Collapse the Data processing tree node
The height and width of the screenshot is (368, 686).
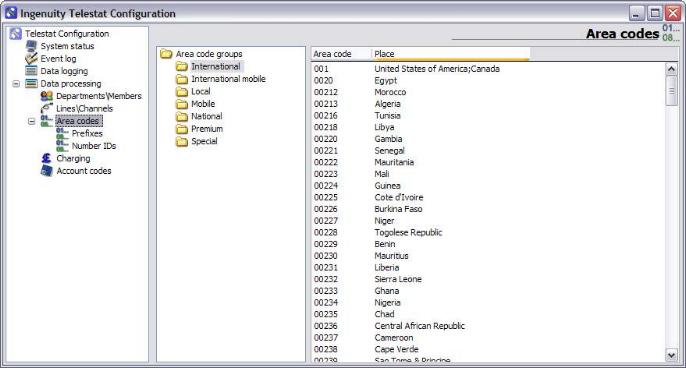(x=16, y=83)
